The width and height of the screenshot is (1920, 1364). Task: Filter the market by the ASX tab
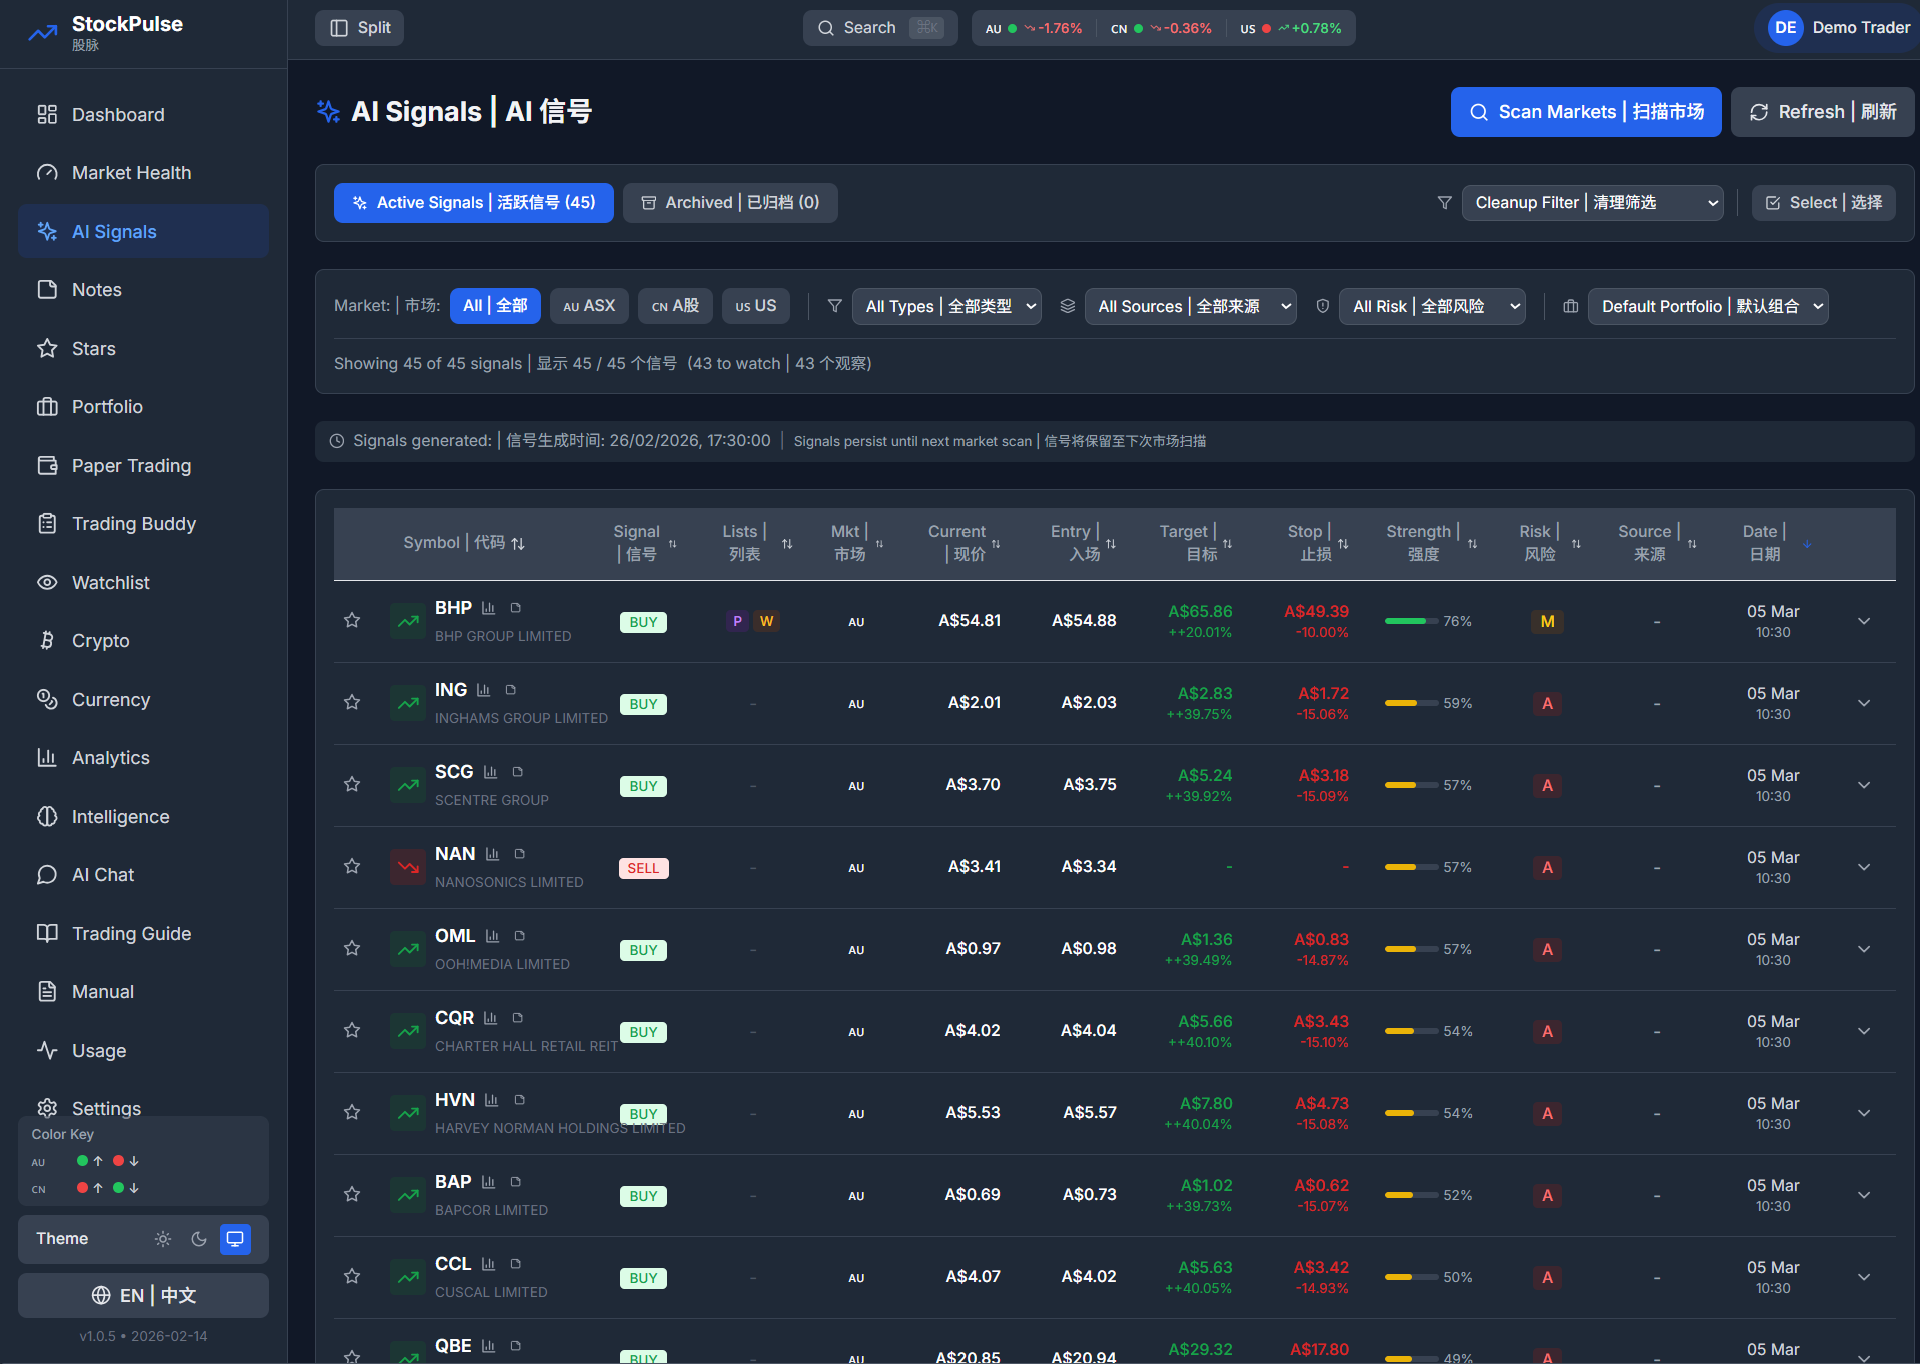coord(589,306)
